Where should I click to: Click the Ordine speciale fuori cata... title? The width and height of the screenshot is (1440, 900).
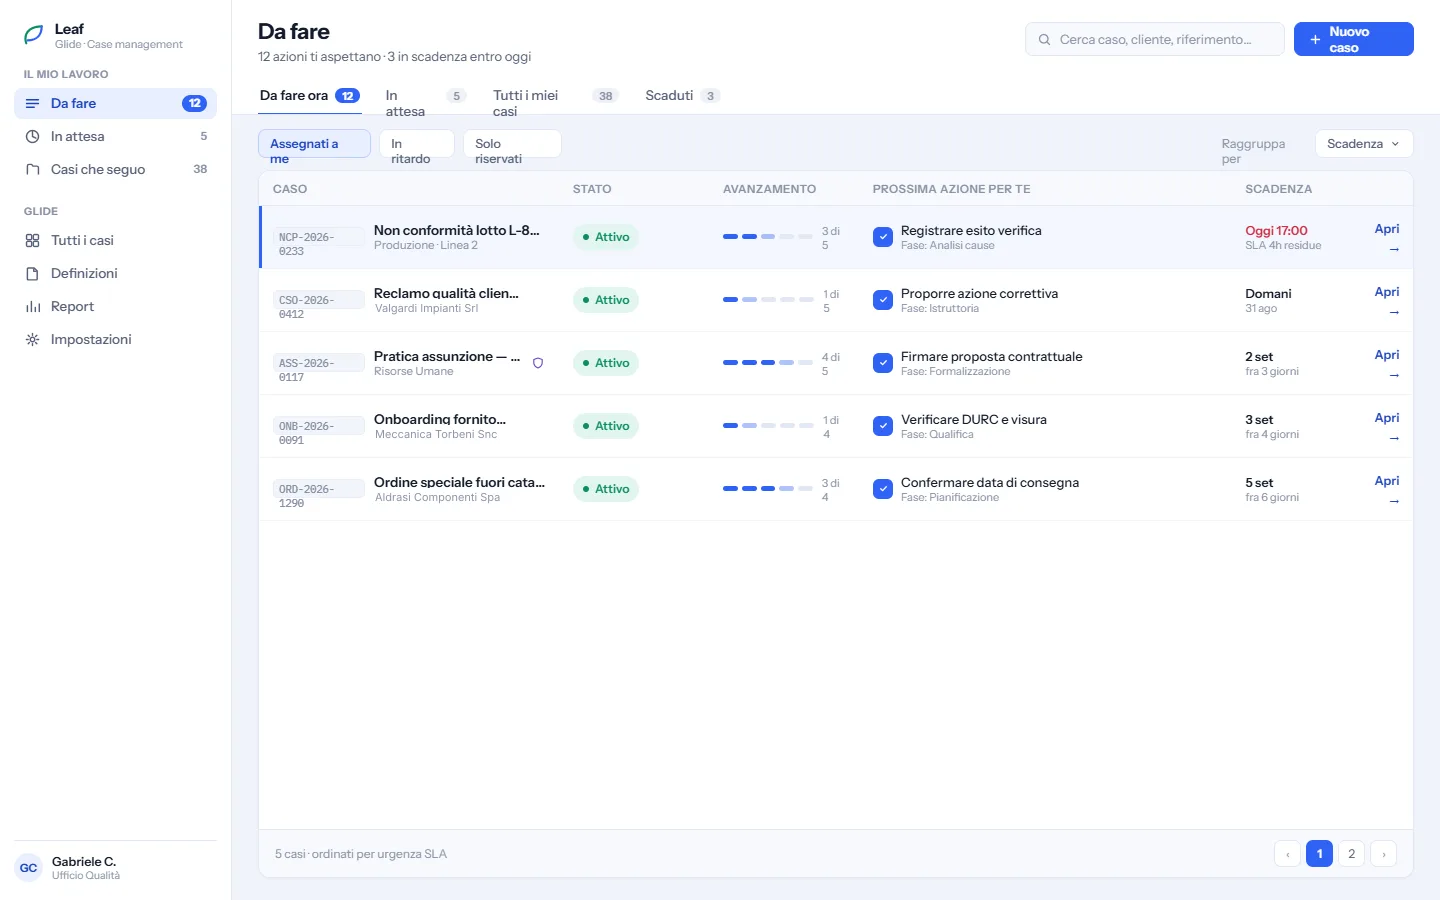[459, 482]
